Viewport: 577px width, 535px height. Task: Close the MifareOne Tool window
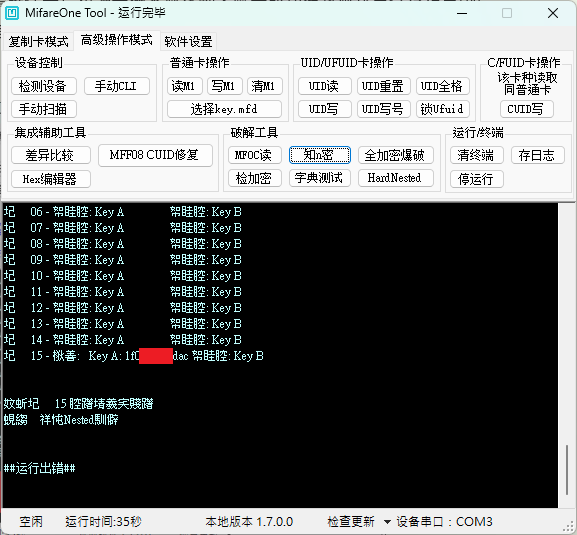coord(553,13)
